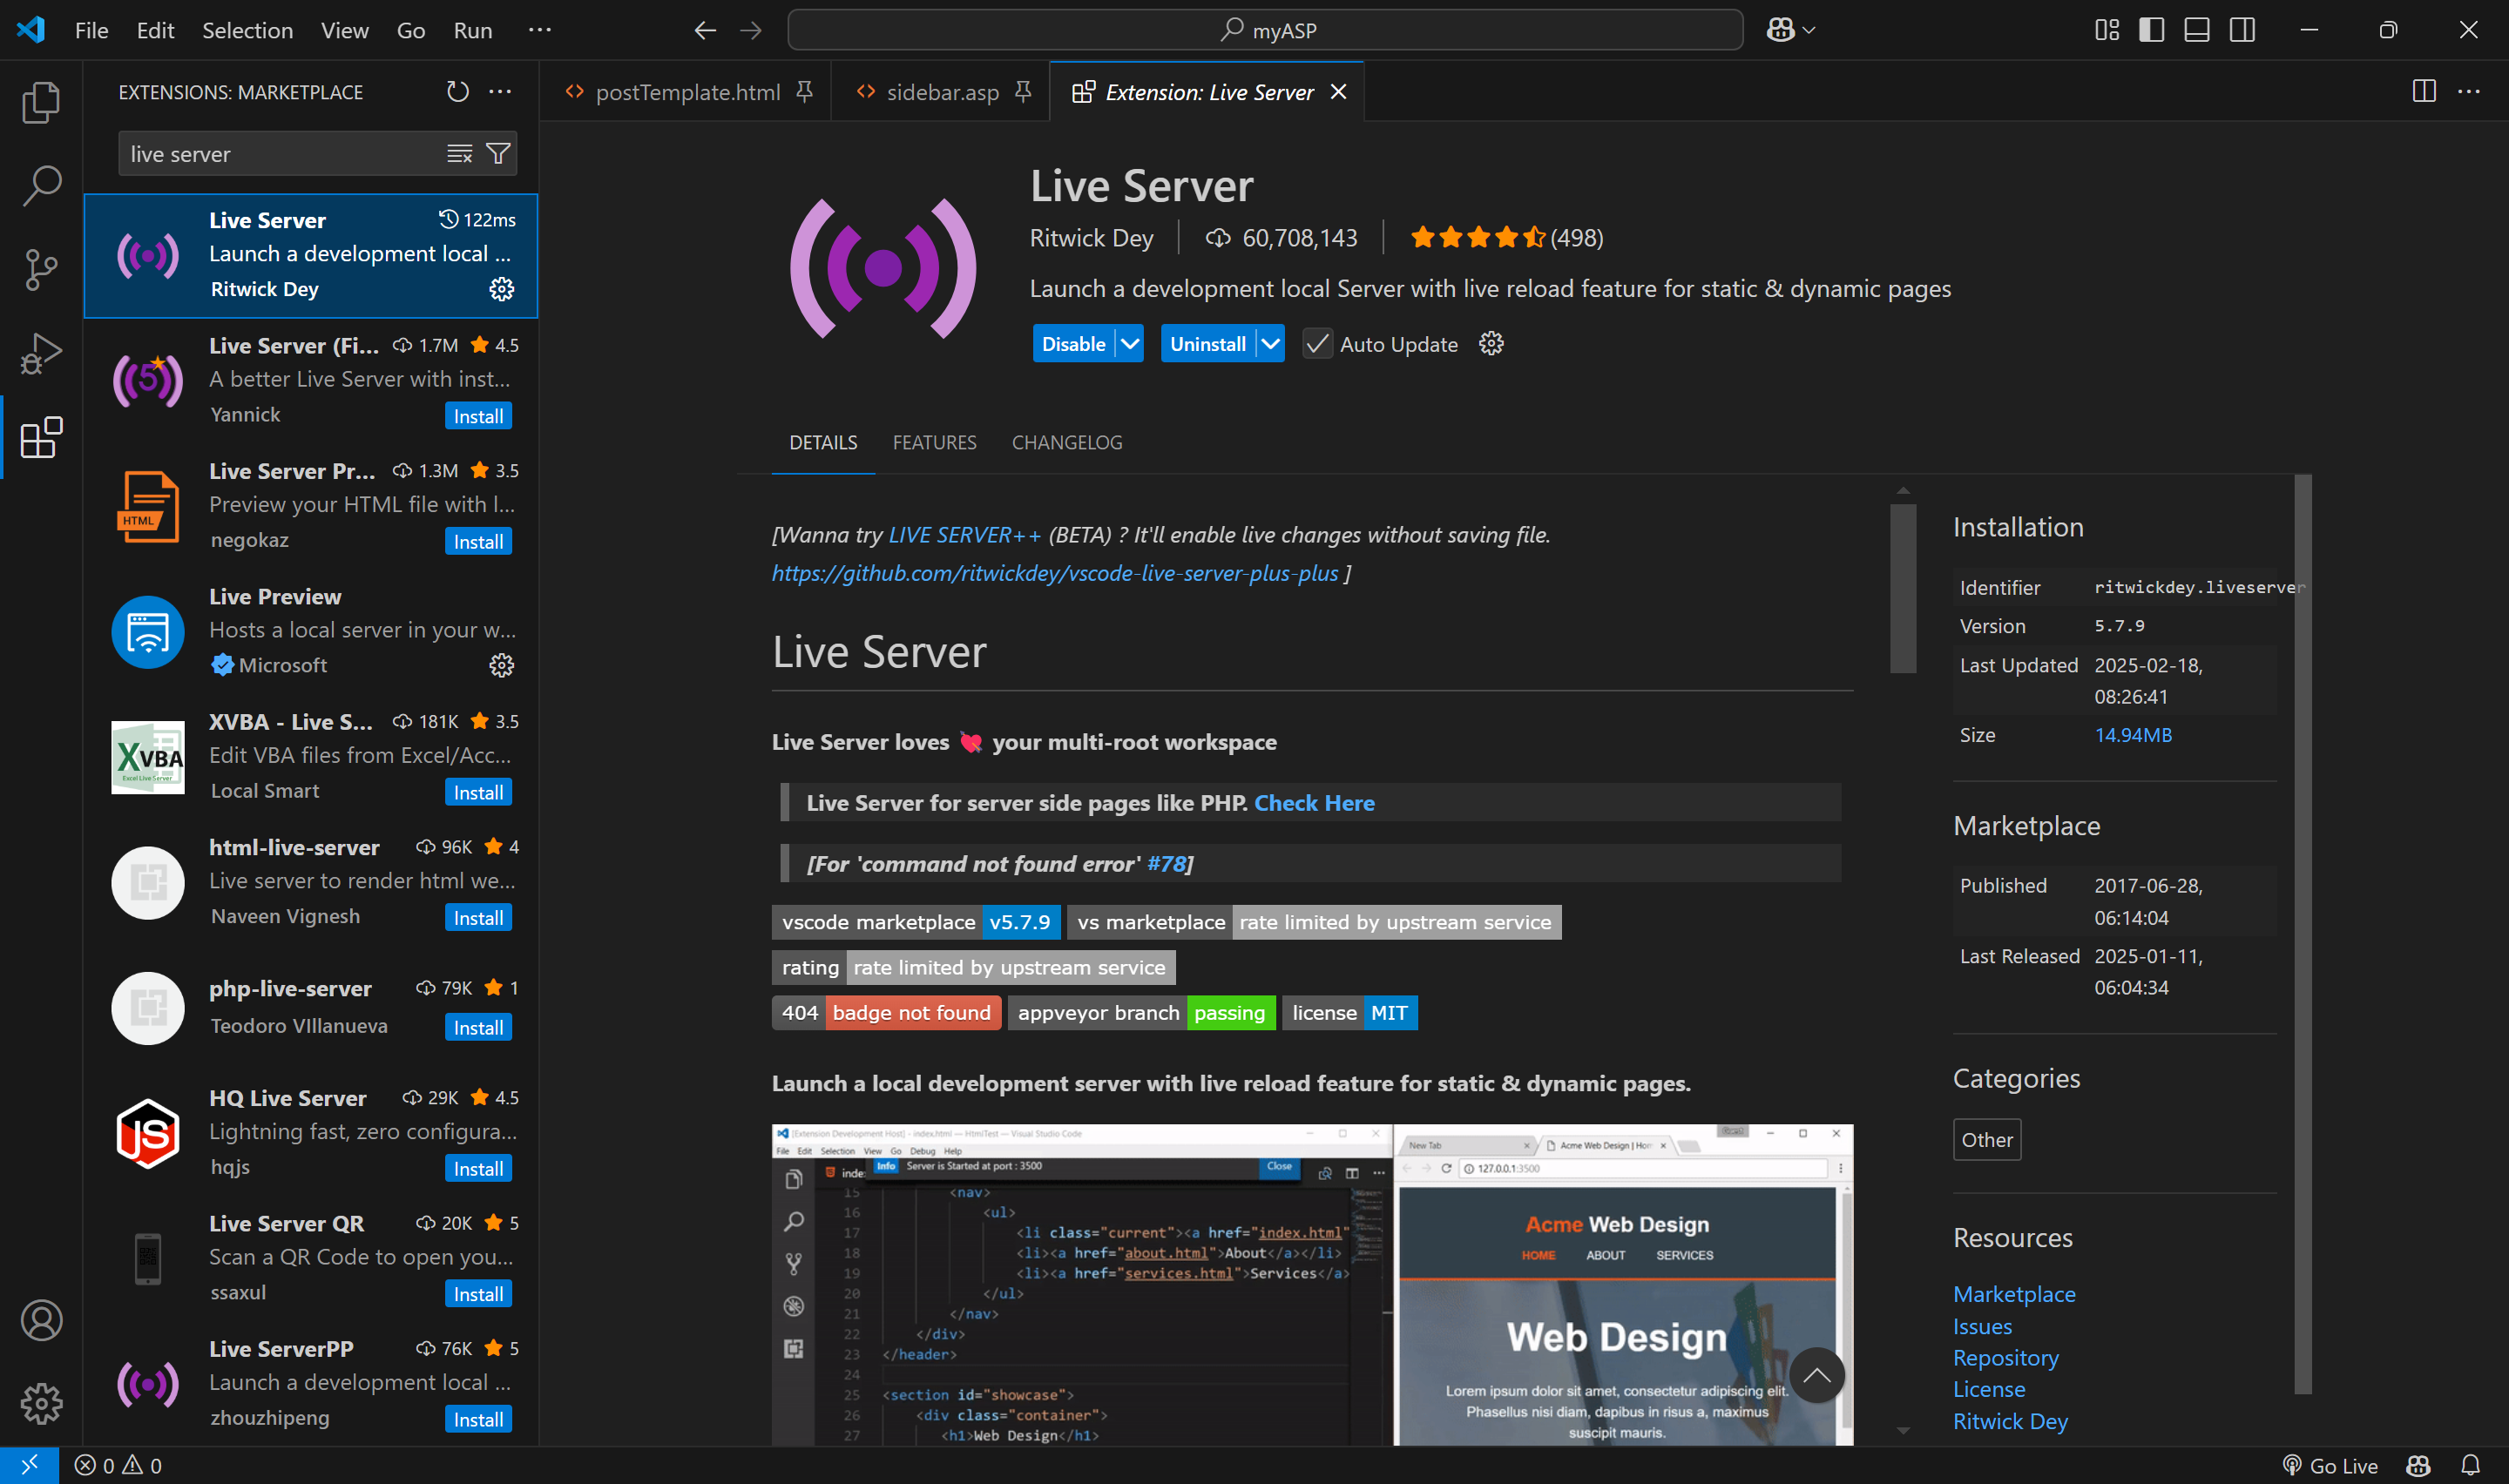2509x1484 pixels.
Task: Open the Repository resource link
Action: [2005, 1357]
